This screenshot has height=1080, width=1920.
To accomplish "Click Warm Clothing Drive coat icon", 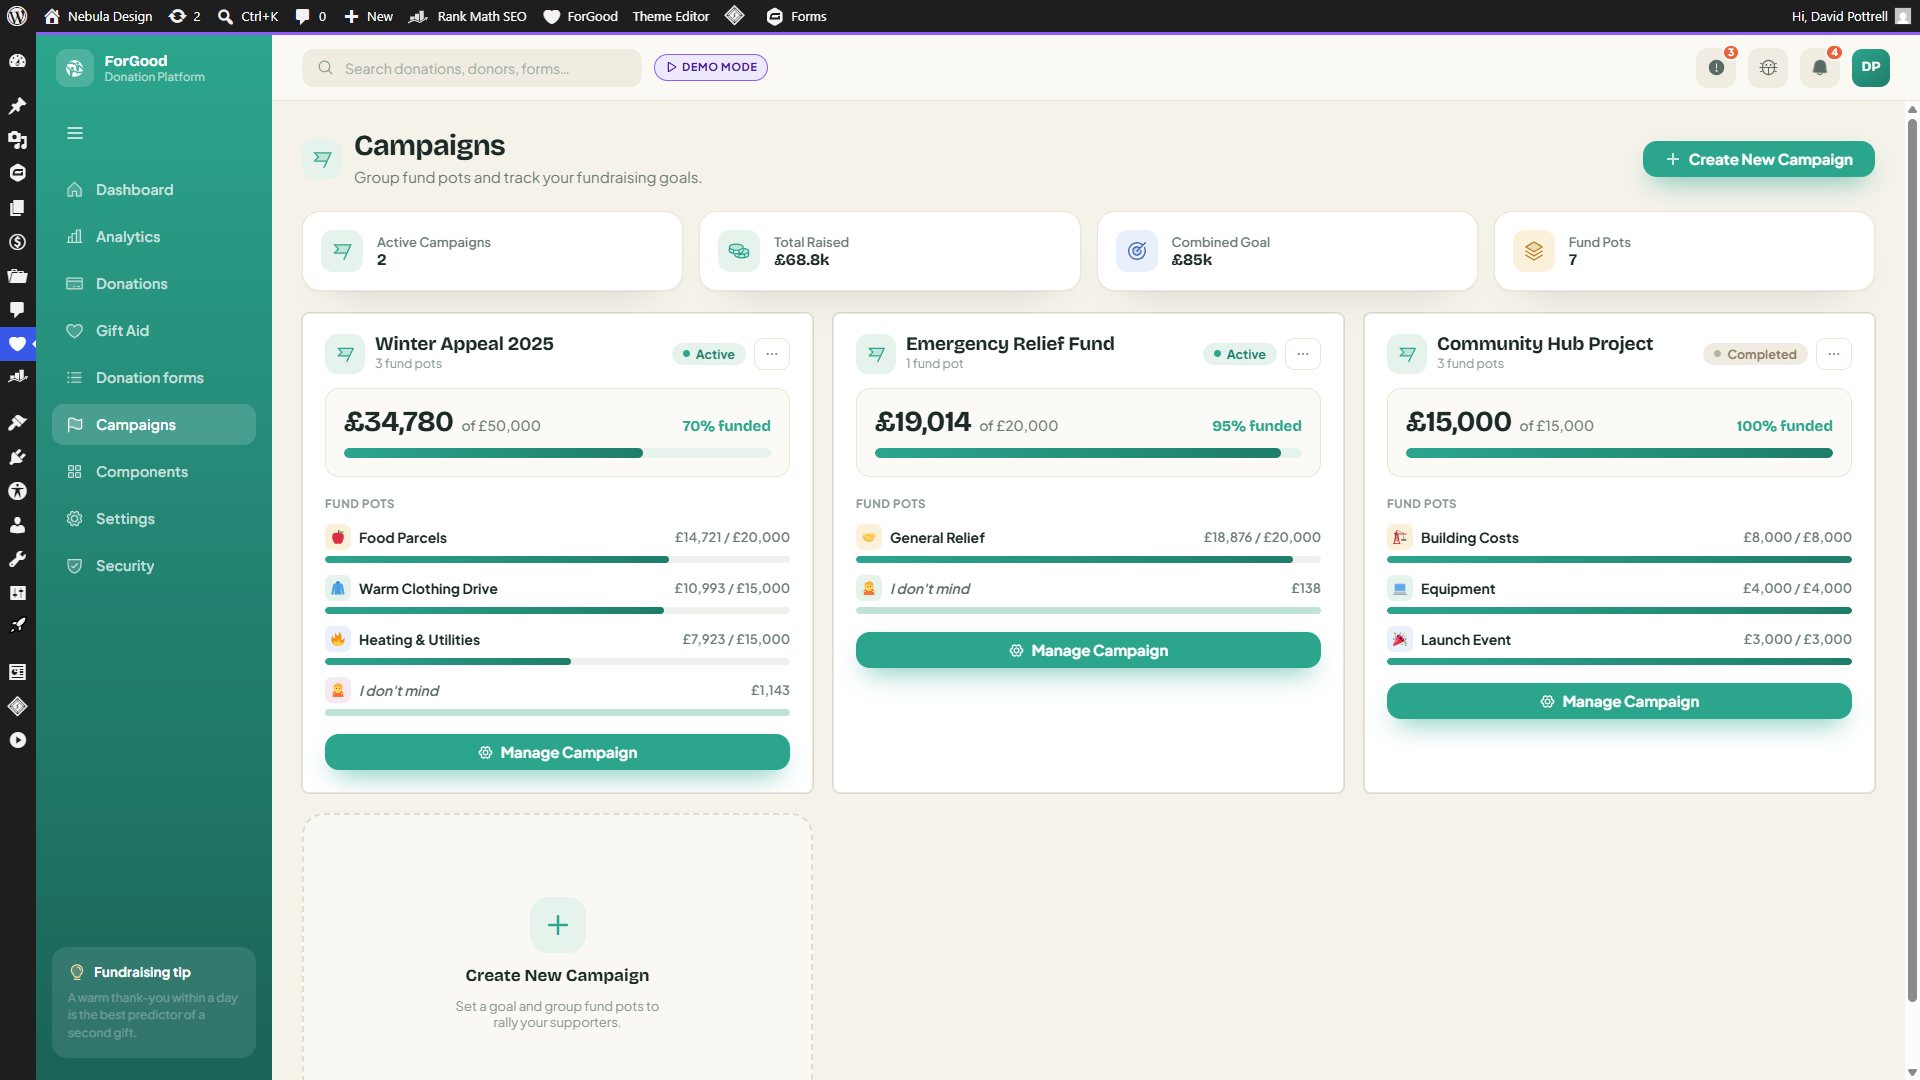I will (338, 589).
